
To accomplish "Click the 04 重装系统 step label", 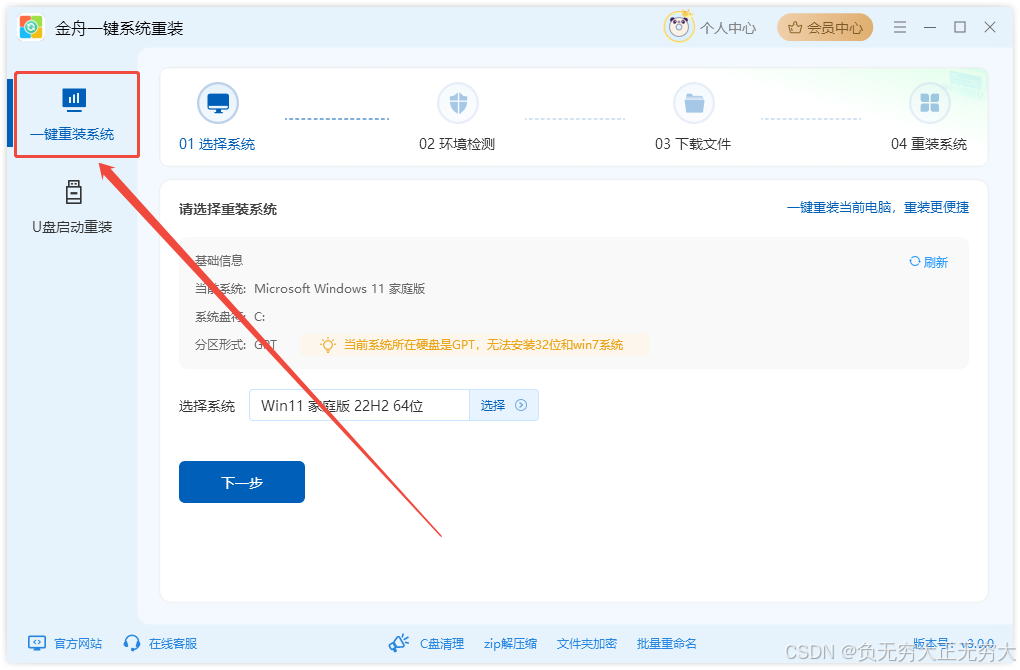I will [929, 144].
